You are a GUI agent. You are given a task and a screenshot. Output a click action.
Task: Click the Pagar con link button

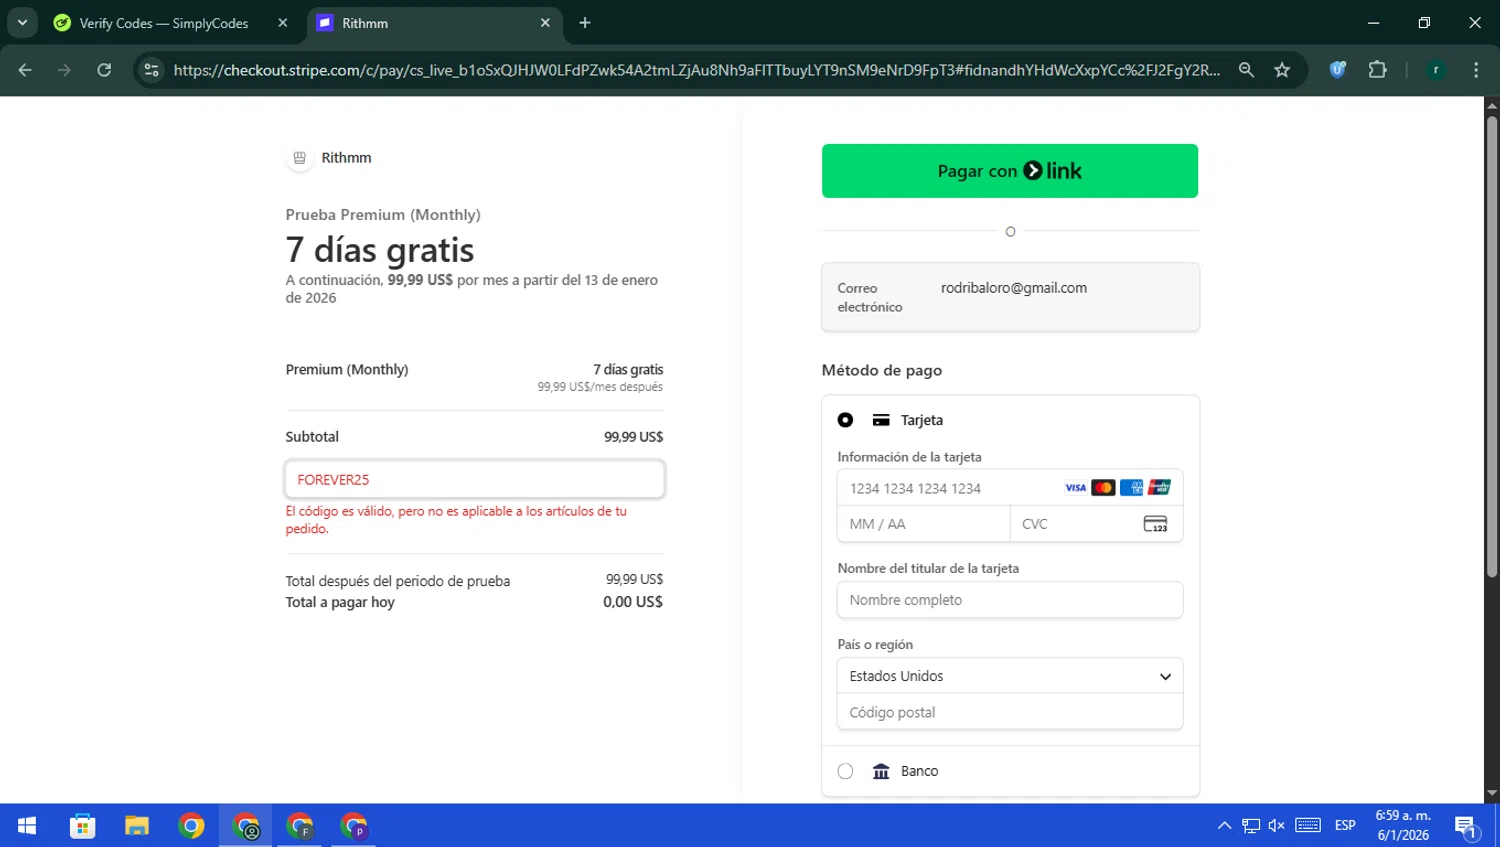point(1010,171)
